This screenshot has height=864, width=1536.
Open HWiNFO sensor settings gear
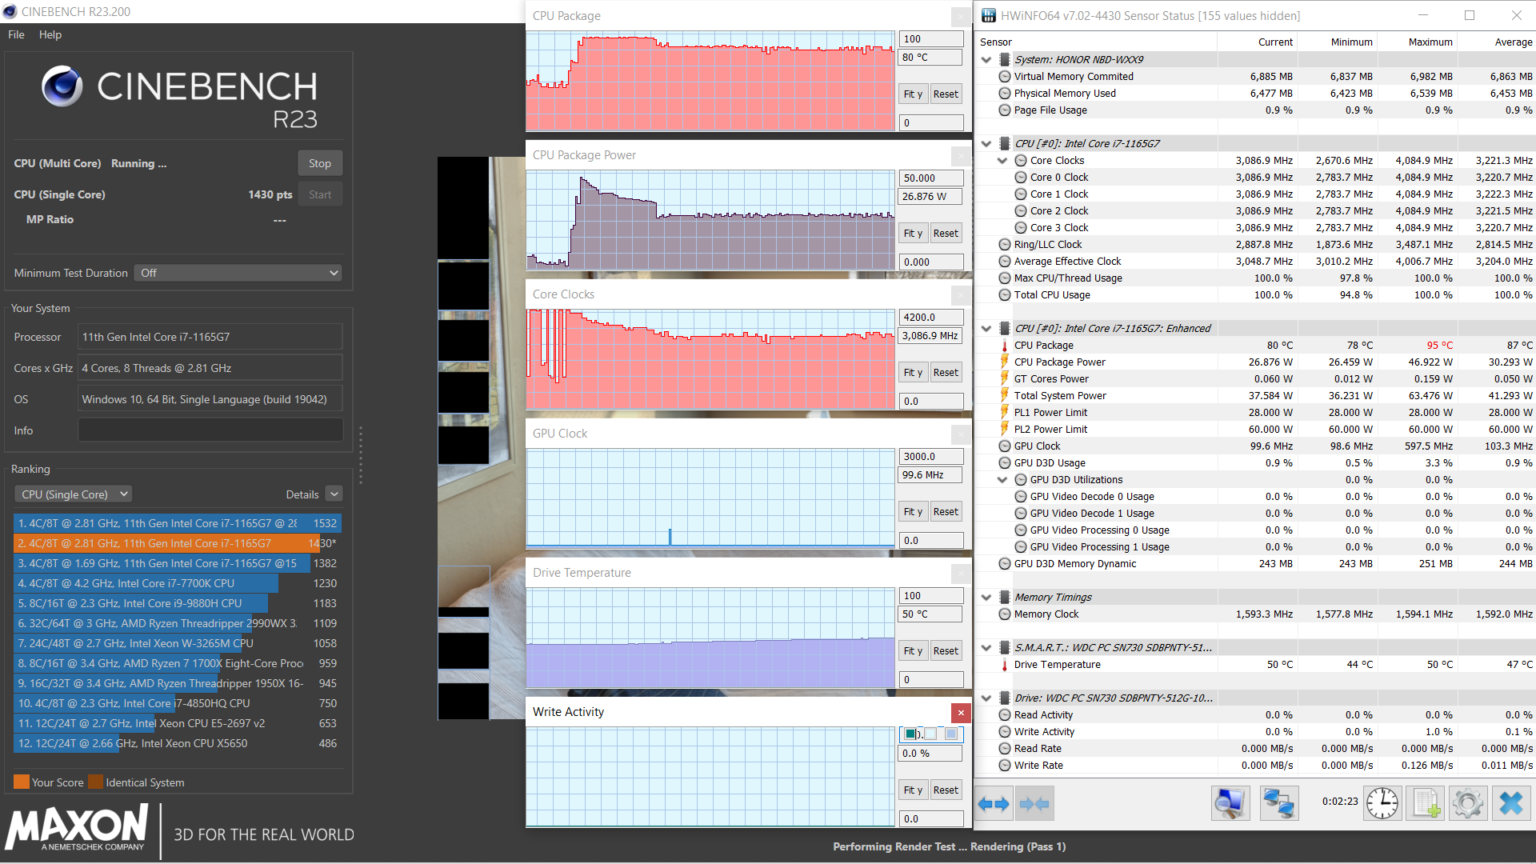(1468, 803)
